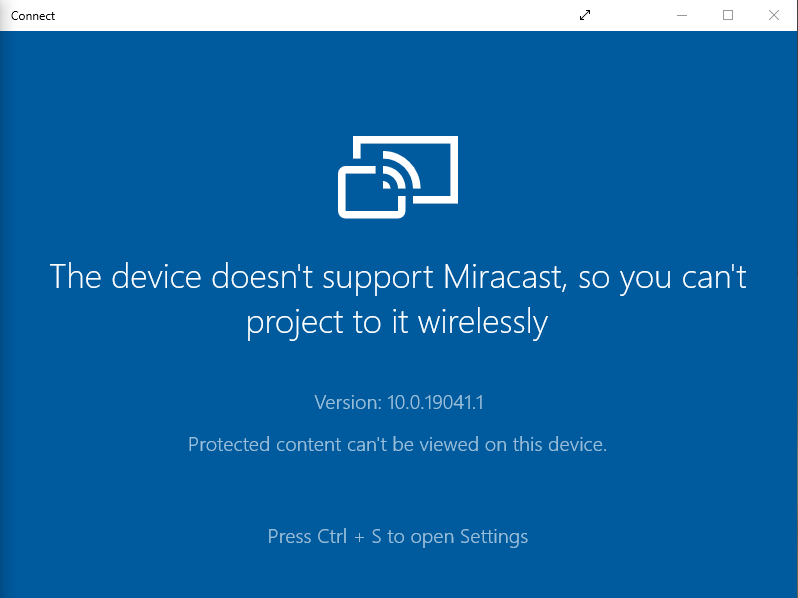Select the Miracast not supported heading message
The image size is (798, 598).
(398, 300)
